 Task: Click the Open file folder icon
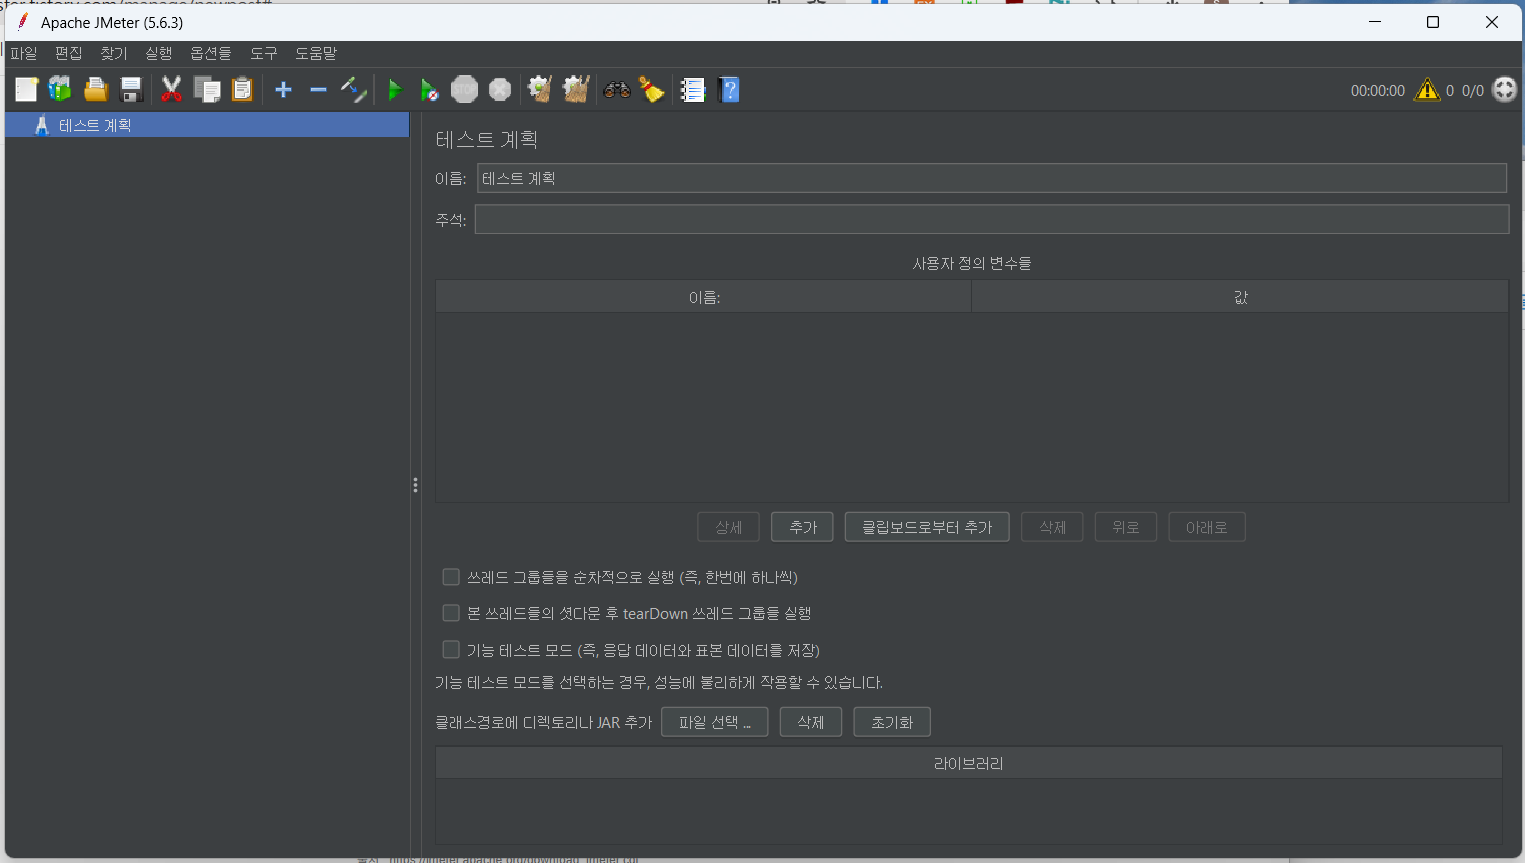pos(96,90)
